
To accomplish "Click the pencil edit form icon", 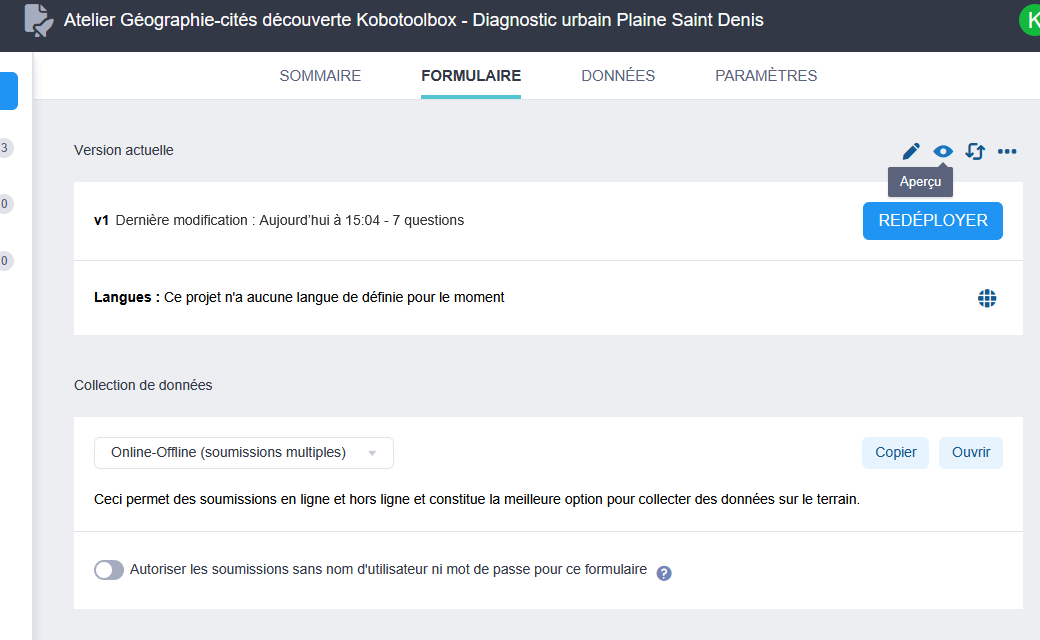I will coord(911,151).
